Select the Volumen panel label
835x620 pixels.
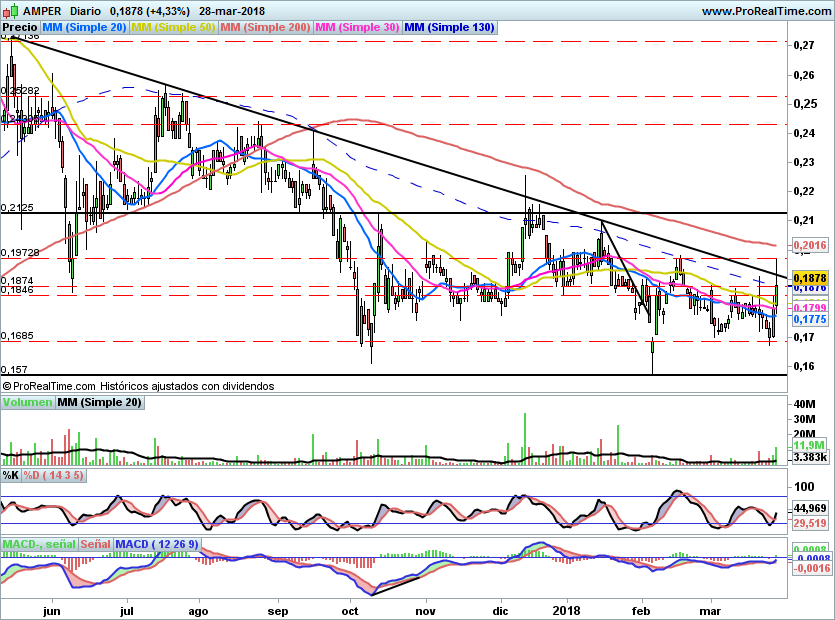(28, 403)
